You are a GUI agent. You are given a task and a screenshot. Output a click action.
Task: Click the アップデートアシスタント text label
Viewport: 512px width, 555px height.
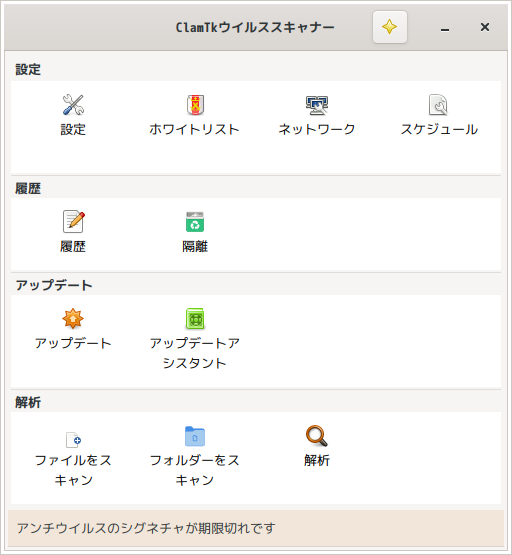(195, 353)
